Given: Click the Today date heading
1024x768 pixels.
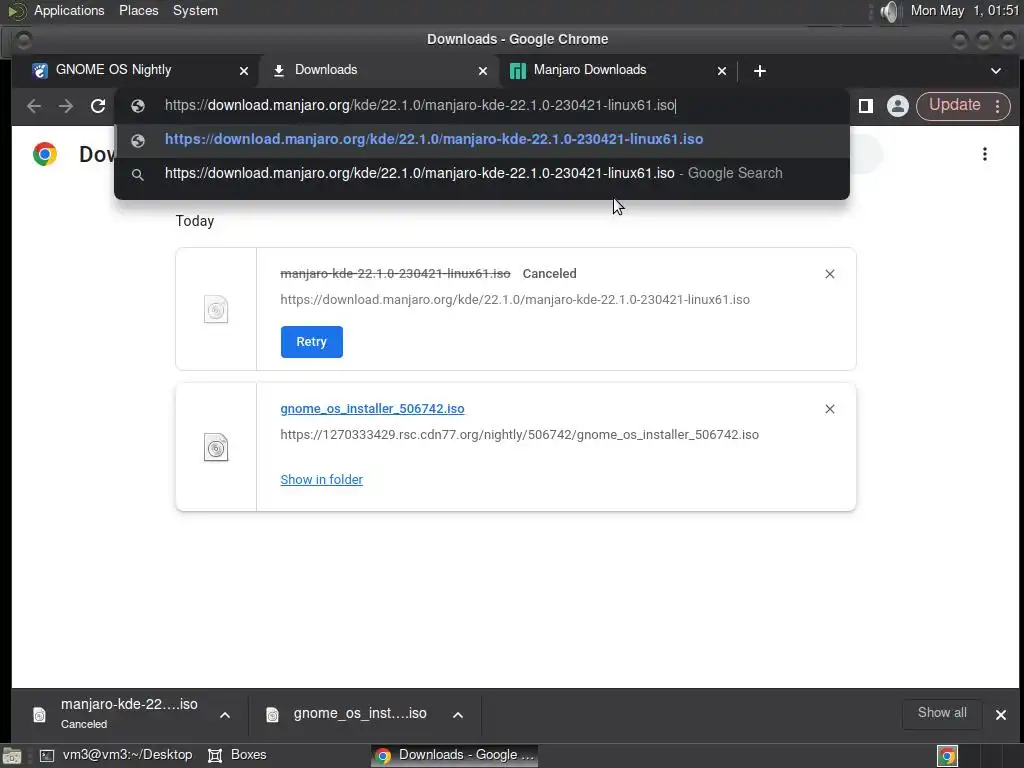Looking at the screenshot, I should 195,221.
